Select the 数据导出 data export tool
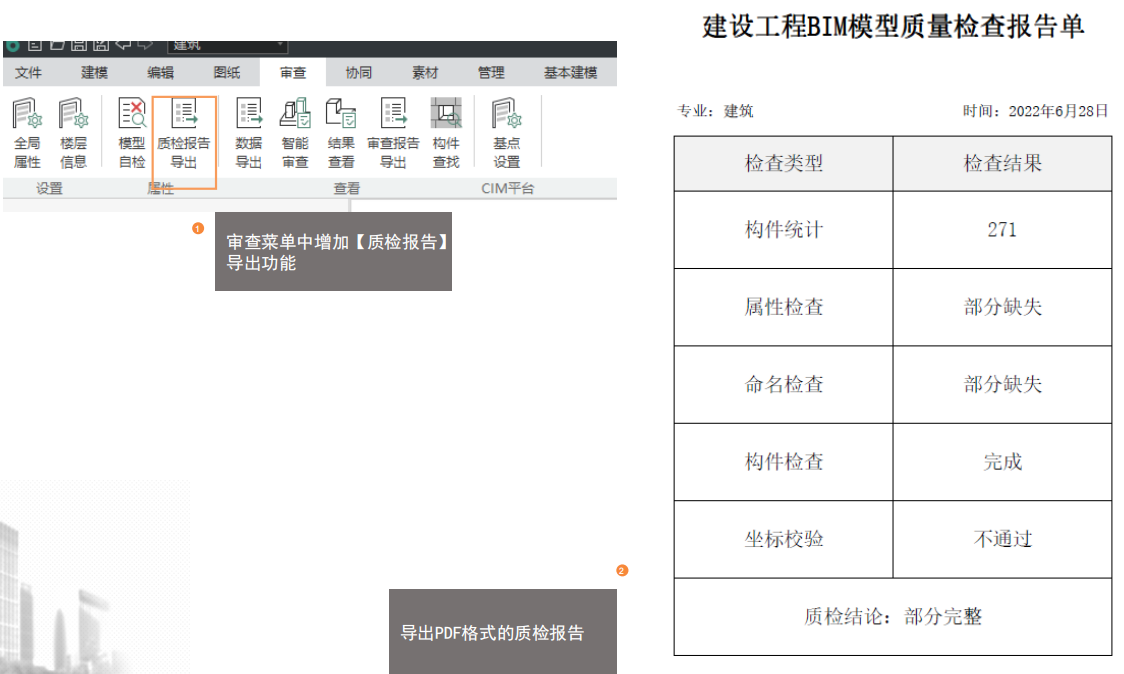Image resolution: width=1124 pixels, height=674 pixels. 248,132
